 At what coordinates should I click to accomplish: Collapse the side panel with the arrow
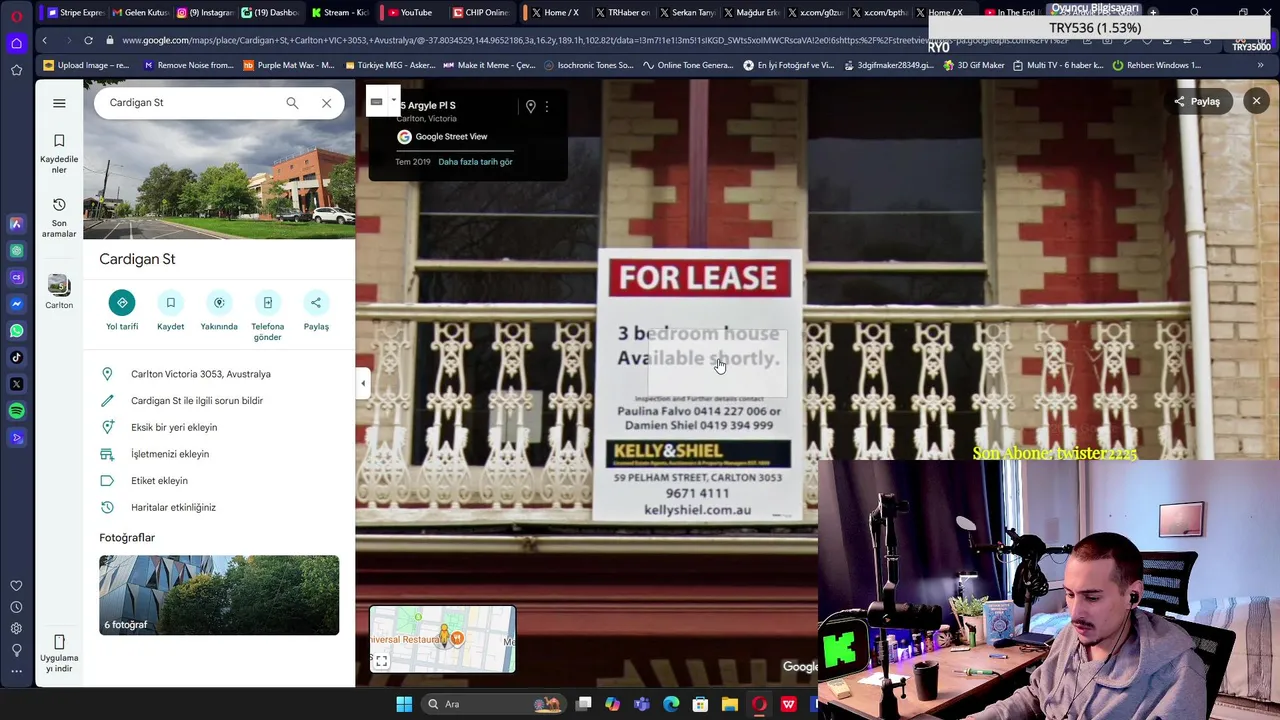click(x=363, y=383)
